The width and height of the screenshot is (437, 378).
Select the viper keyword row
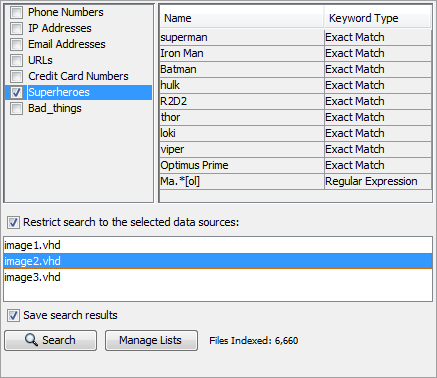point(295,149)
